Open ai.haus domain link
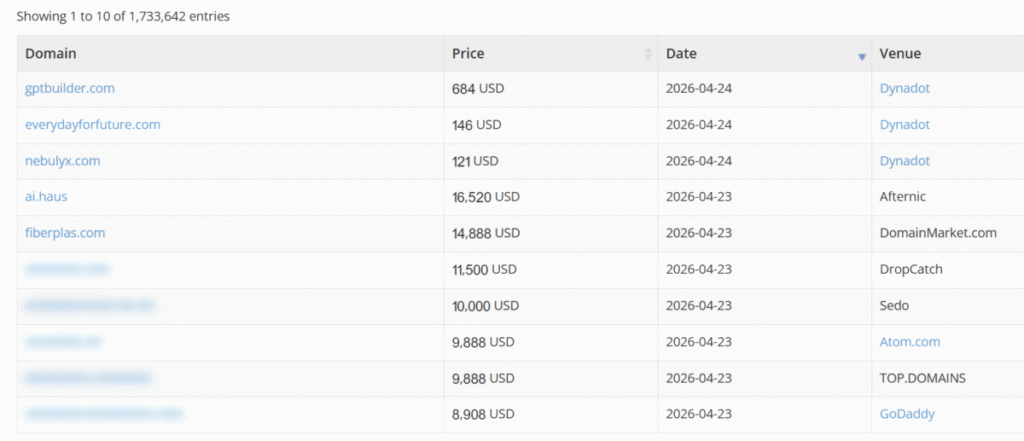Image resolution: width=1024 pixels, height=441 pixels. (x=46, y=197)
